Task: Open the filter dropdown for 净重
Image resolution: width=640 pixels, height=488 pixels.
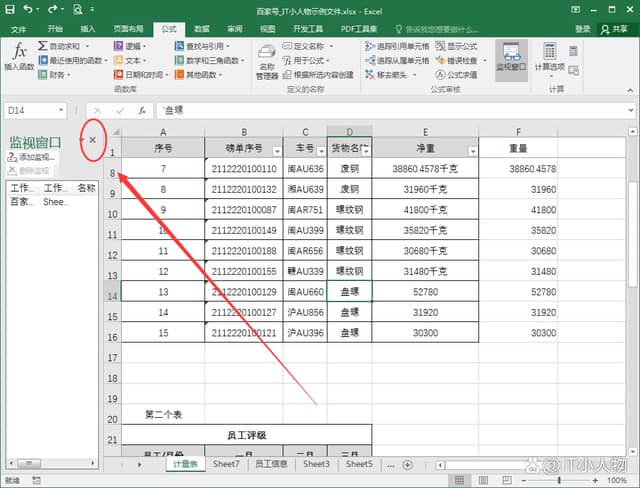Action: tap(473, 151)
